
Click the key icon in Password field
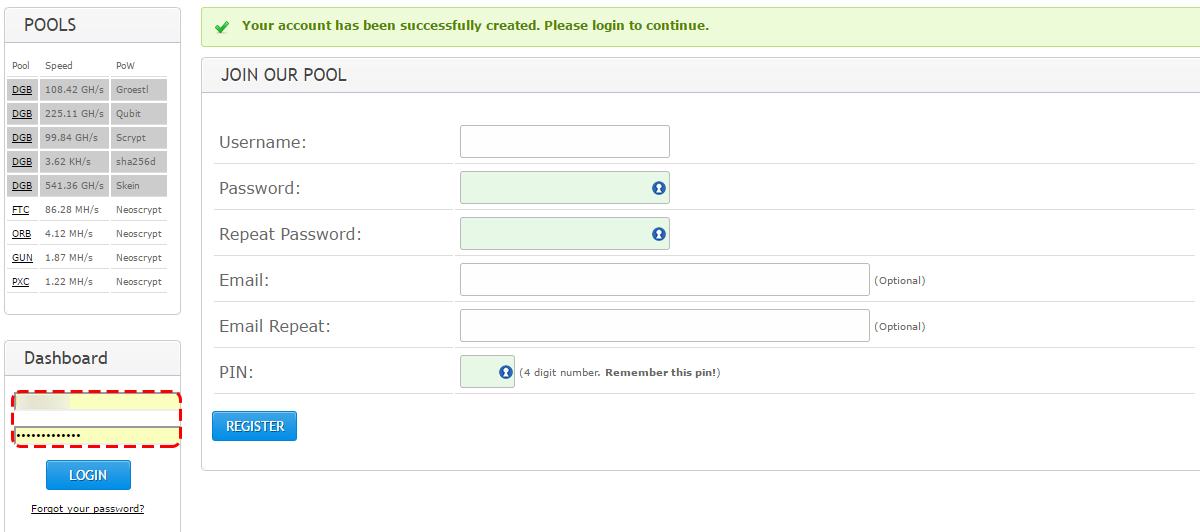coord(659,188)
